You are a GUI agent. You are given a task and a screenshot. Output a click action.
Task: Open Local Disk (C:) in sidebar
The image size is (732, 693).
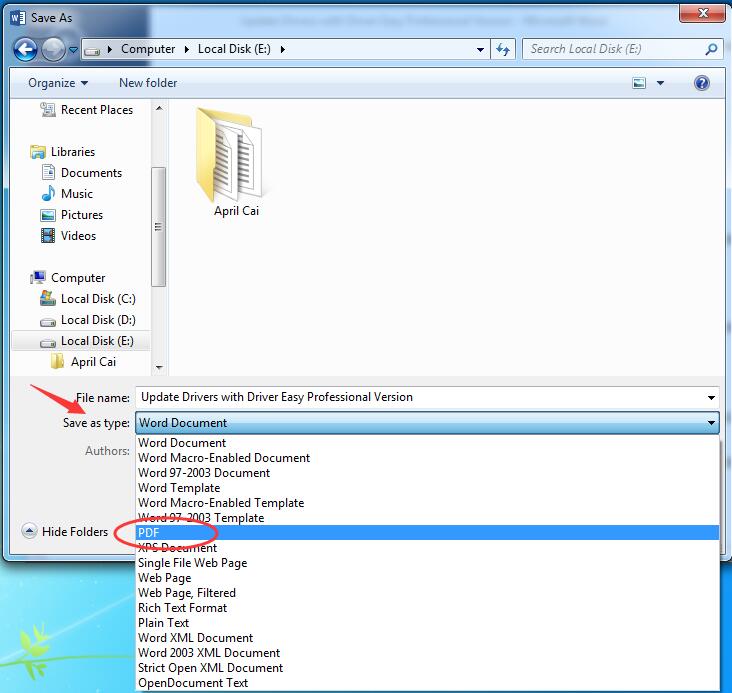(97, 299)
